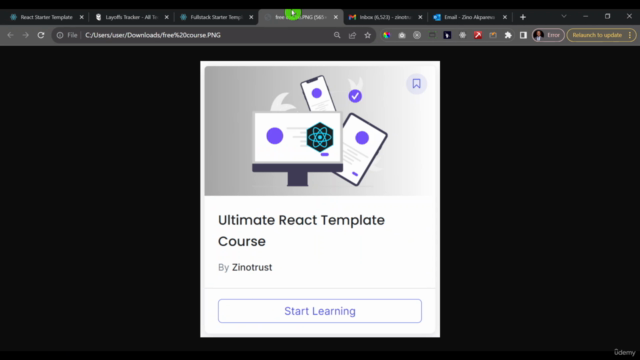Open the tab search dropdown chevron
Image resolution: width=640 pixels, height=360 pixels.
[x=564, y=16]
